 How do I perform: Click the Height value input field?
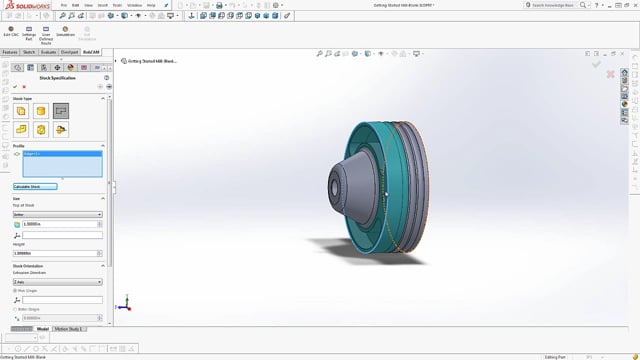click(58, 253)
